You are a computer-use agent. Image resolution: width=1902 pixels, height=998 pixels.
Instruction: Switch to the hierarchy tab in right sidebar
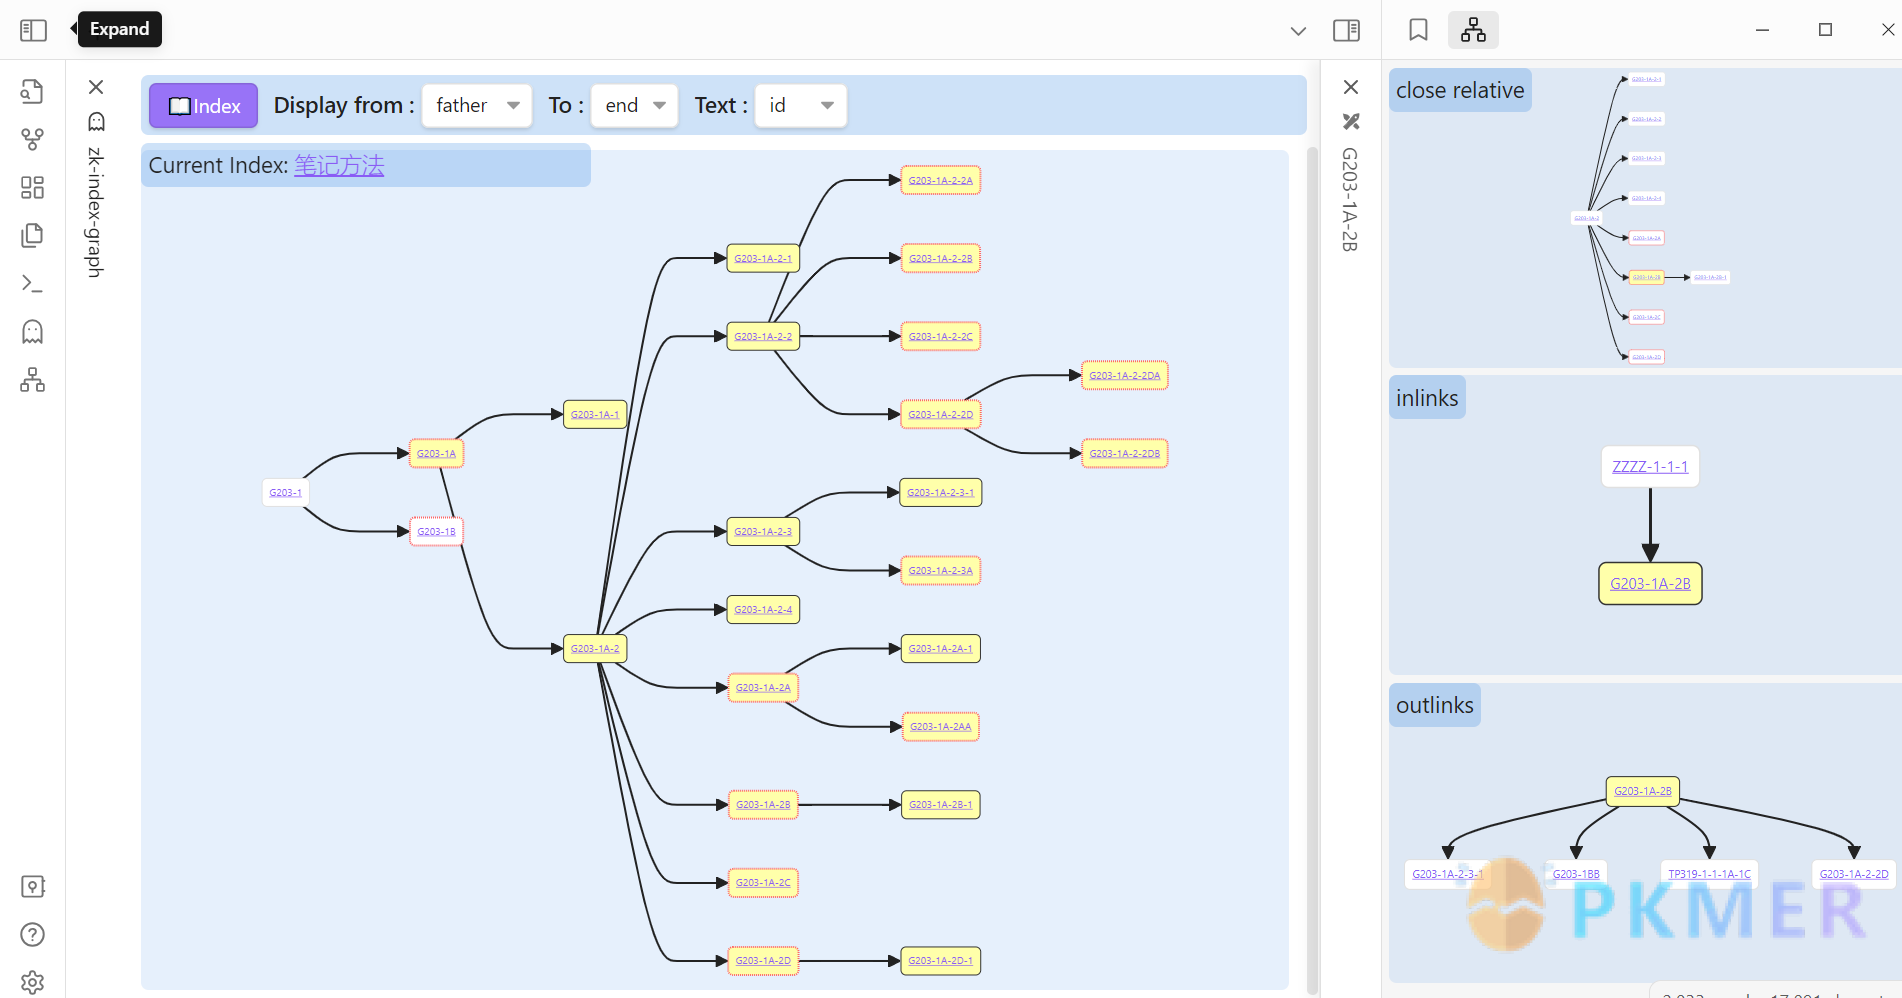tap(1473, 30)
